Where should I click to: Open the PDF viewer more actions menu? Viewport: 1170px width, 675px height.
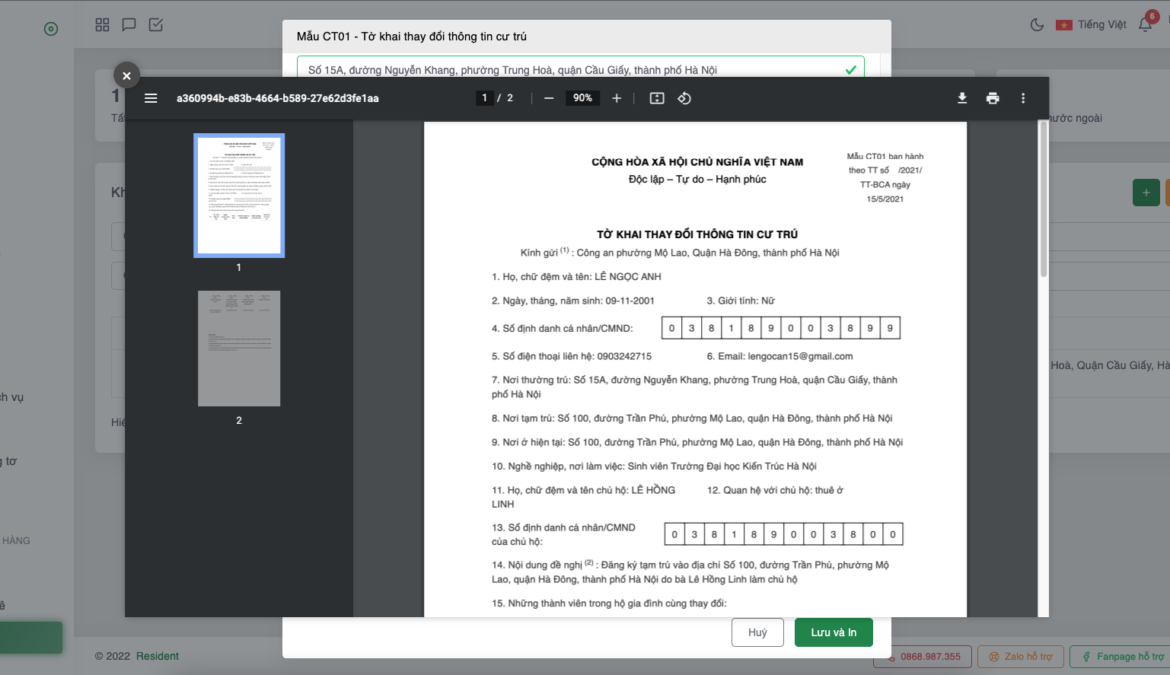(x=1023, y=98)
